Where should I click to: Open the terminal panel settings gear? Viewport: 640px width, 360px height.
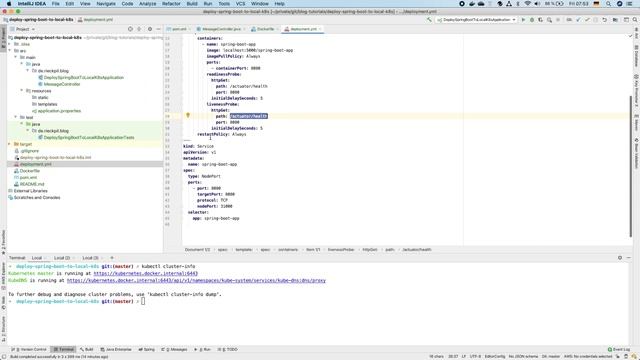coord(620,258)
